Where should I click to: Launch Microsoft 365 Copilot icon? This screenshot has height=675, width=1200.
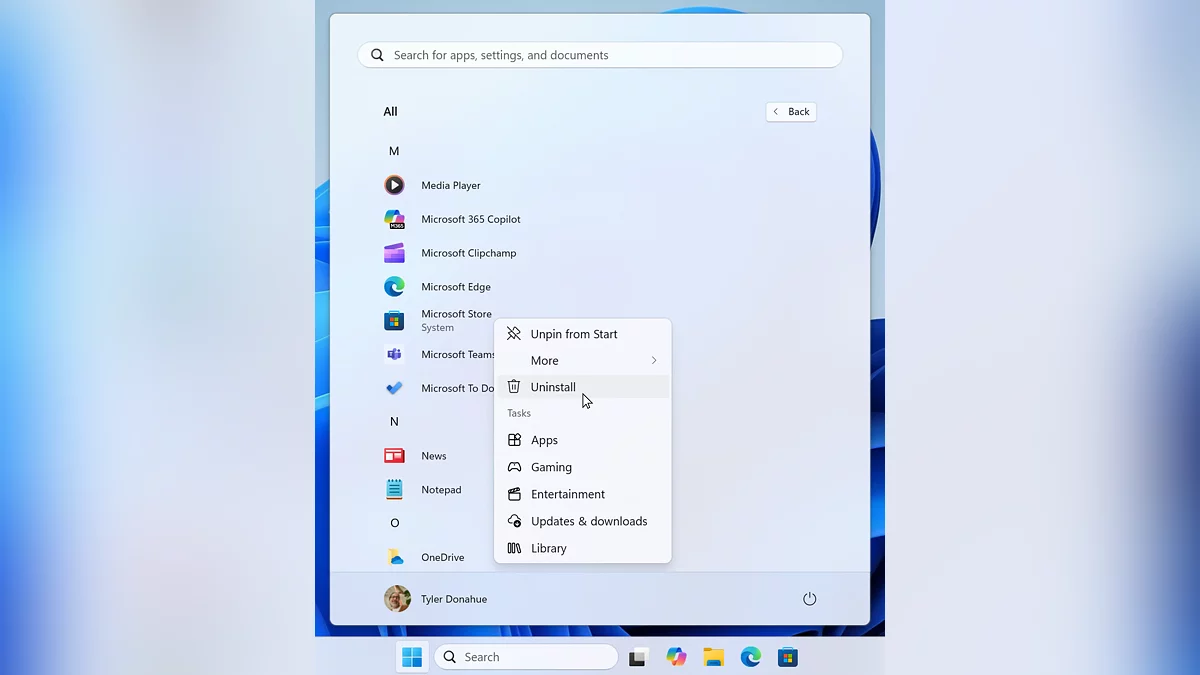(394, 219)
